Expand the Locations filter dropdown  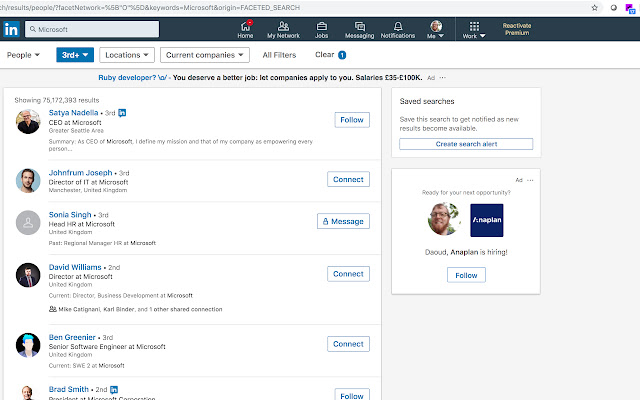(x=127, y=54)
